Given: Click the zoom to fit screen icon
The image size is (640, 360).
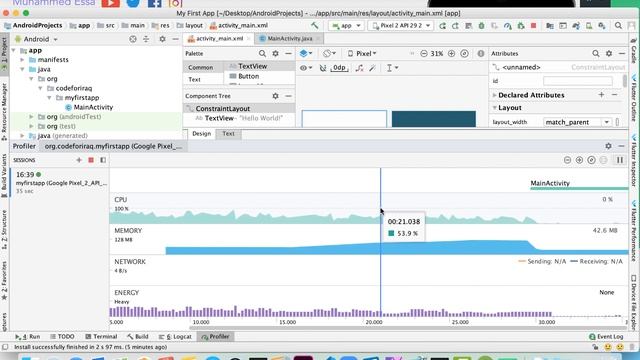Looking at the screenshot, I should click(464, 53).
